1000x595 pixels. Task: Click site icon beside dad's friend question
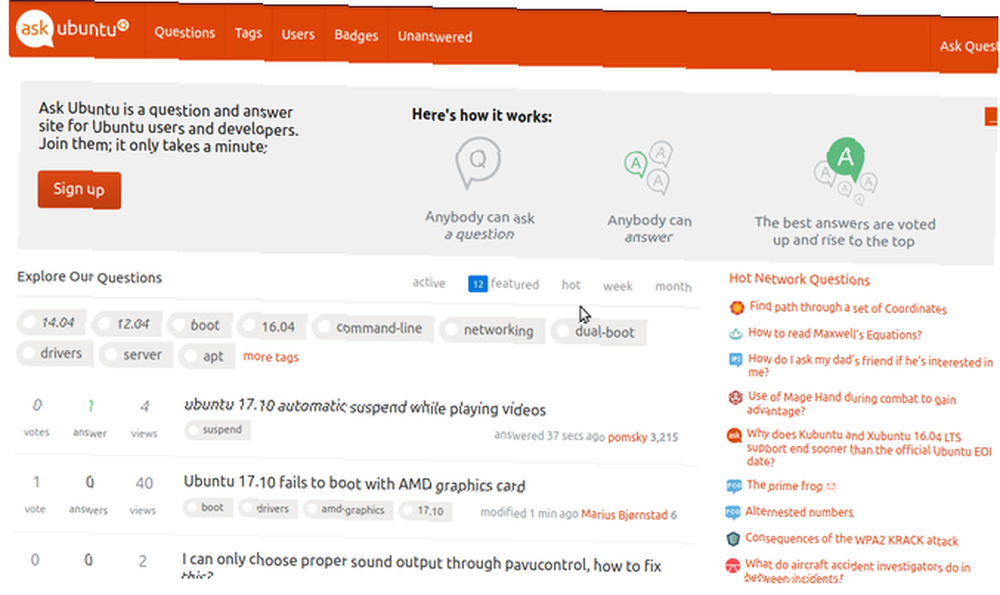(x=735, y=360)
